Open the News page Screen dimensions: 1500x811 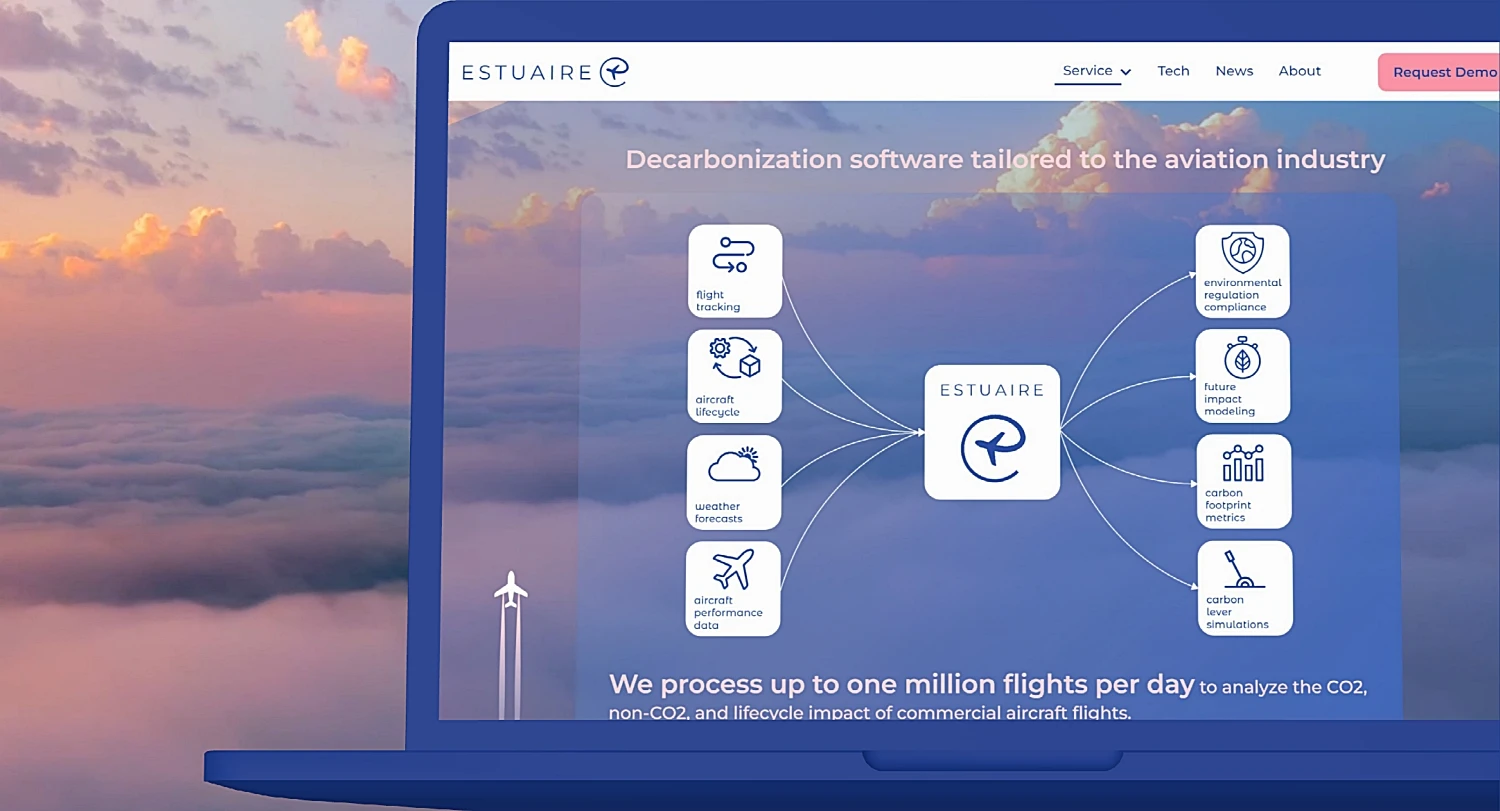tap(1234, 71)
